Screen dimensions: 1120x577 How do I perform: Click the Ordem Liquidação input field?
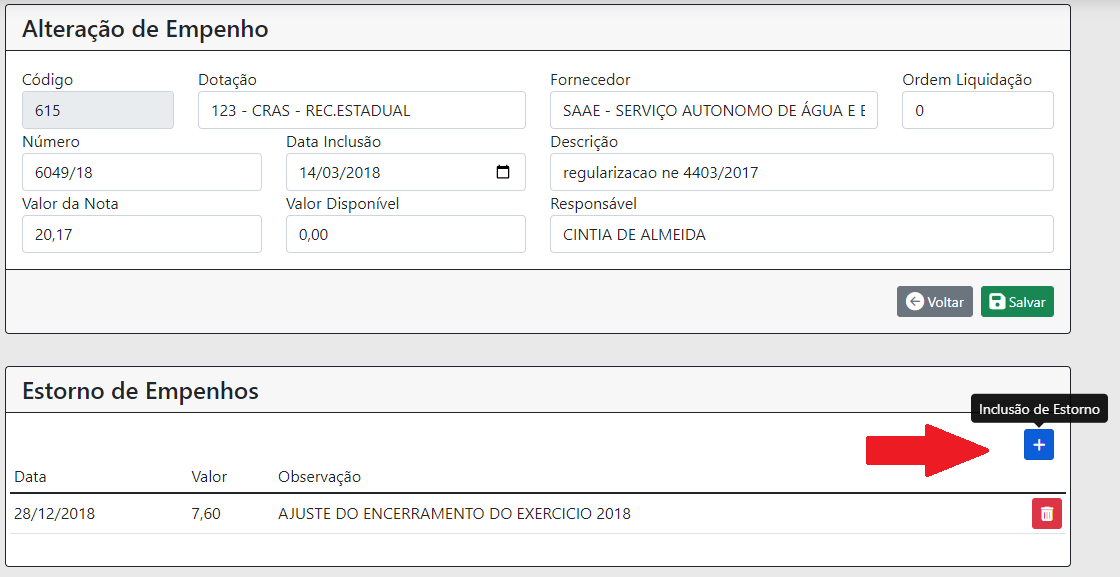click(x=977, y=110)
